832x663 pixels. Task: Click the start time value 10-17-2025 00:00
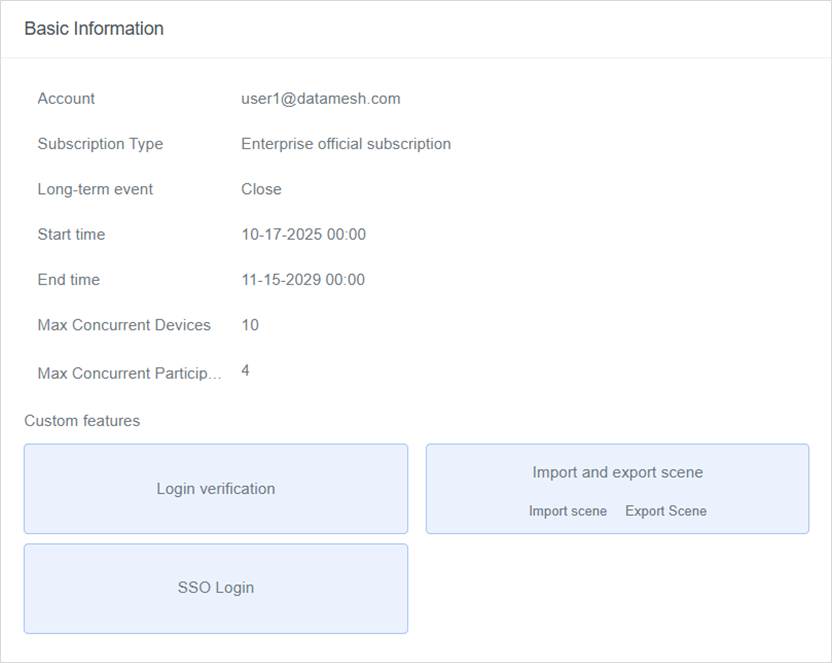coord(303,234)
